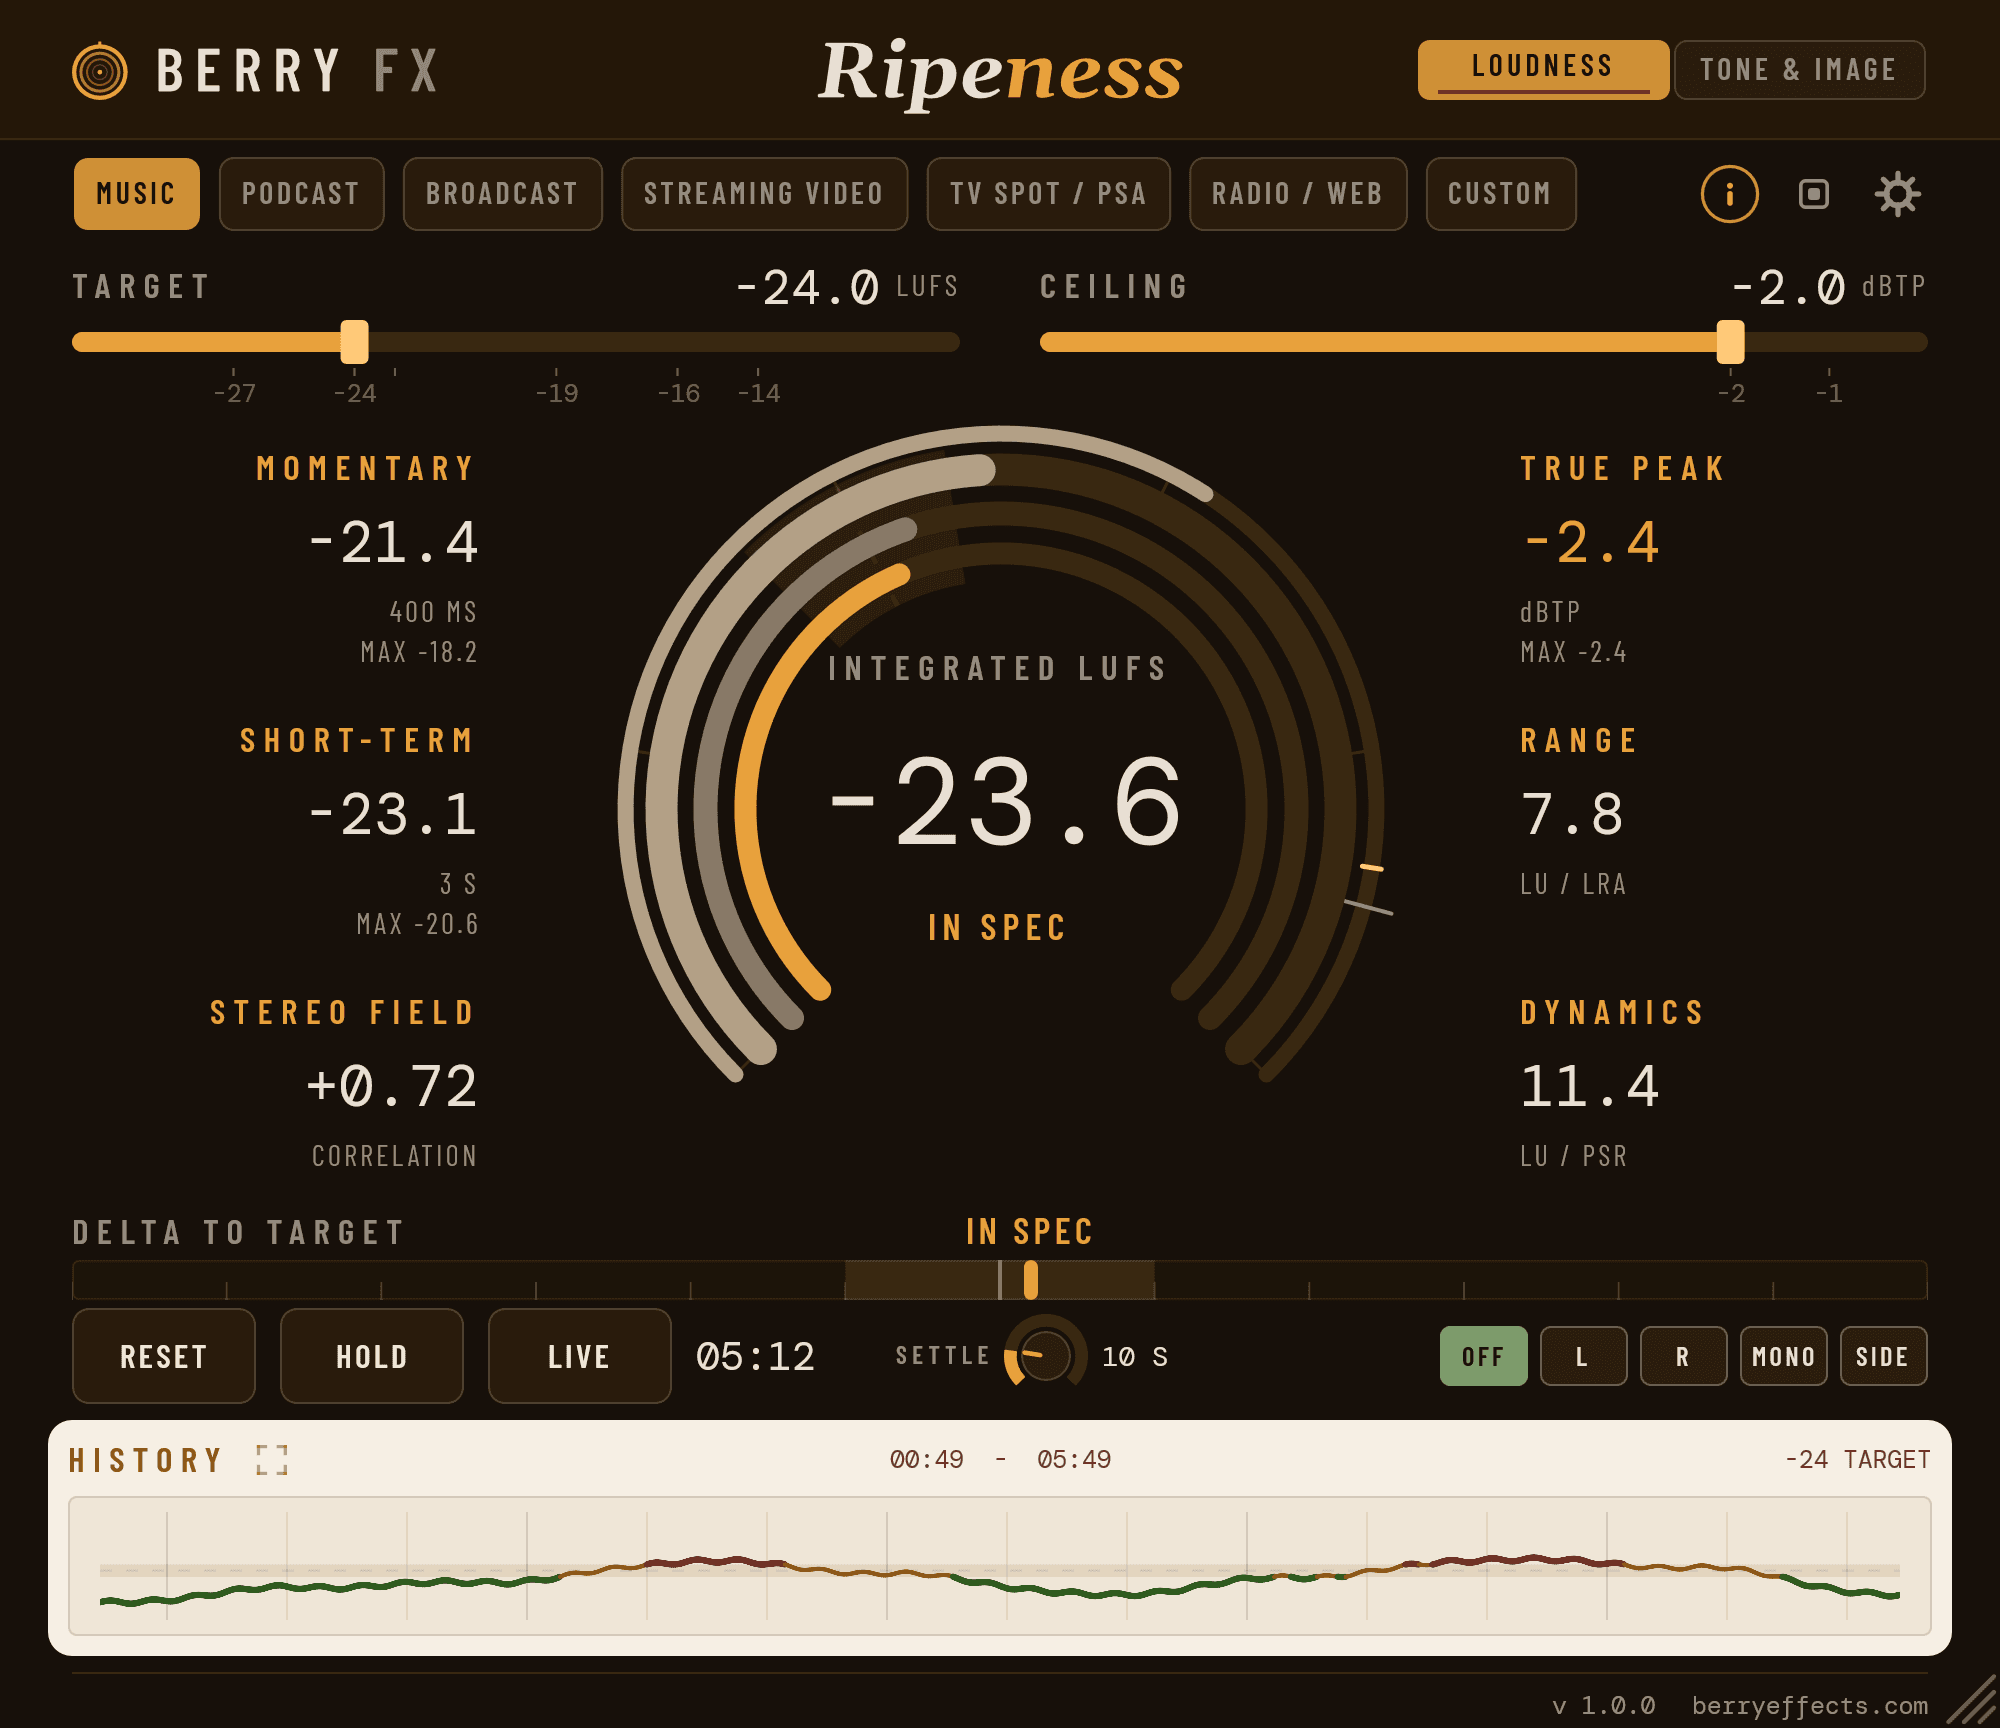This screenshot has width=2000, height=1728.
Task: Click the Hold button
Action: coord(371,1356)
